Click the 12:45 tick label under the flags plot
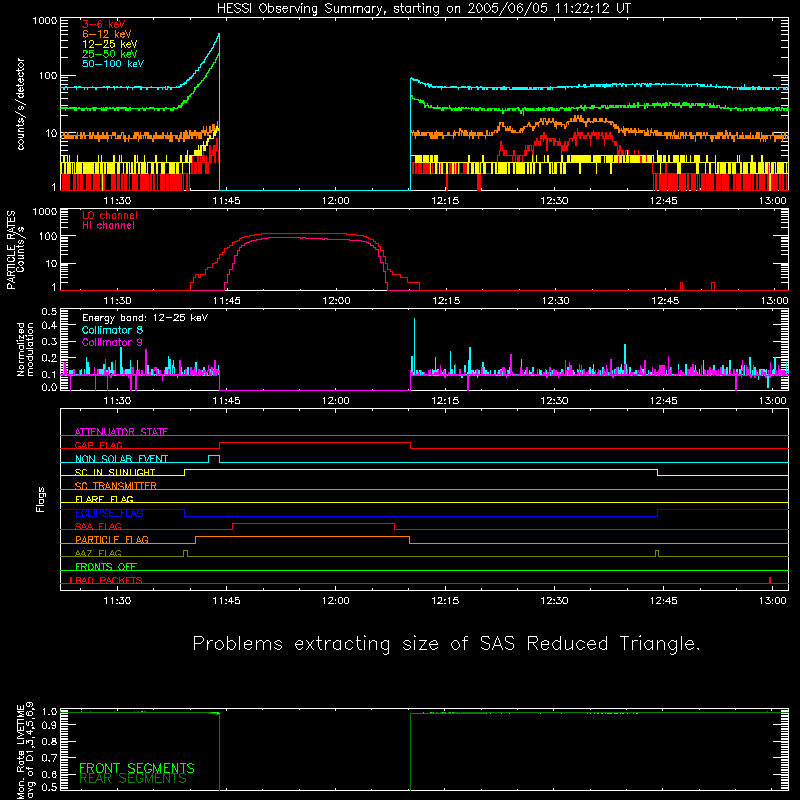Image resolution: width=800 pixels, height=800 pixels. tap(664, 601)
